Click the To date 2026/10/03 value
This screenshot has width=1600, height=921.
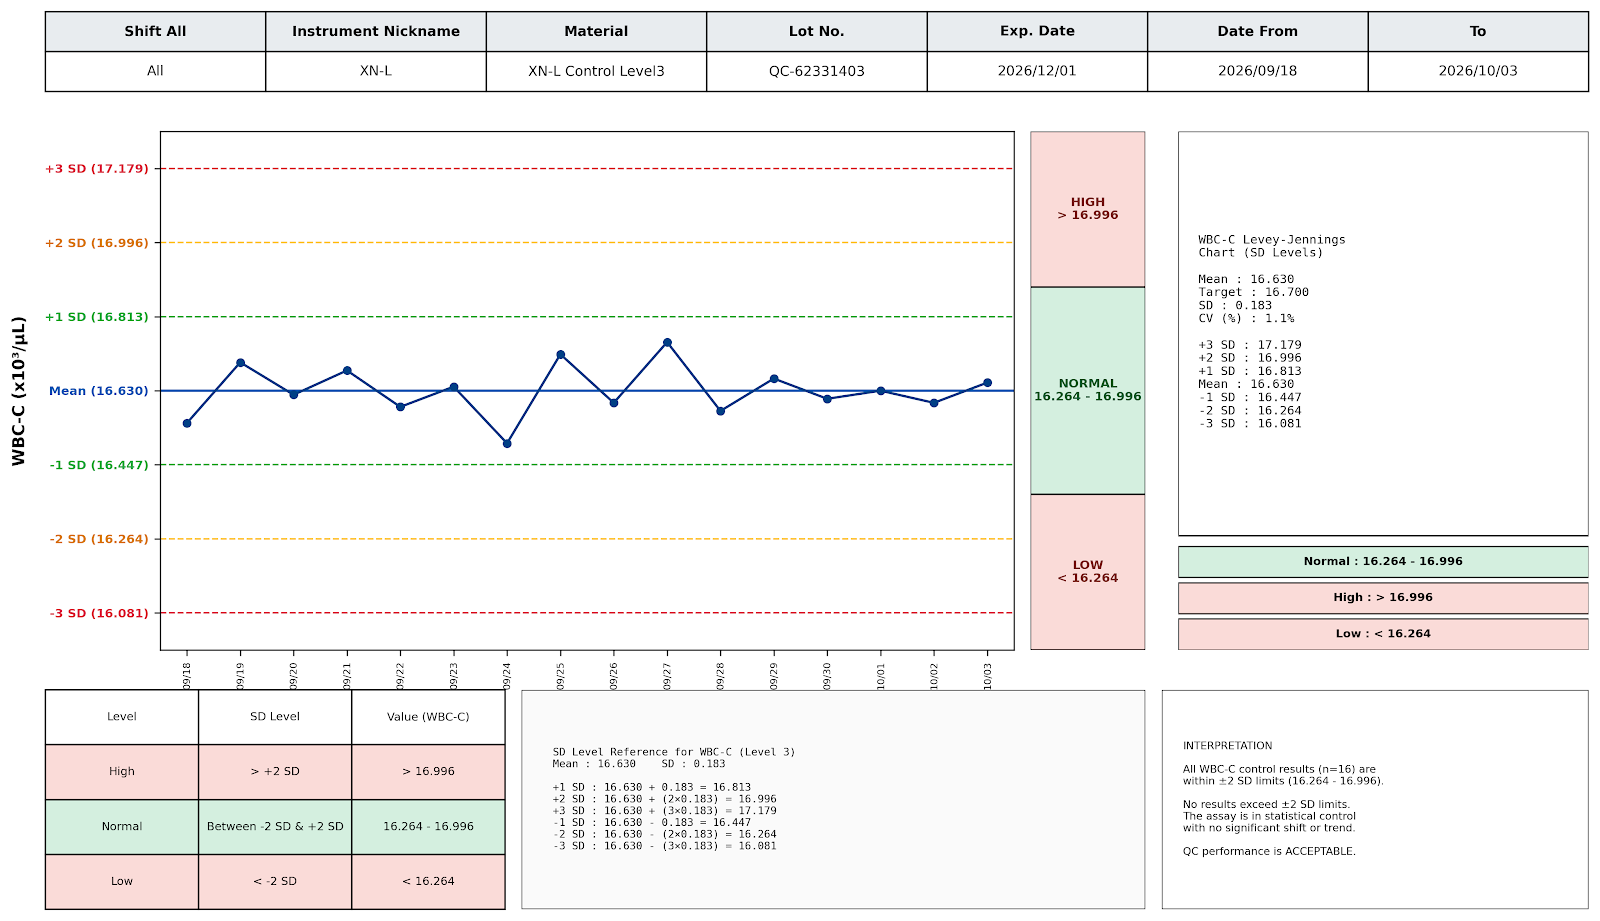1478,71
